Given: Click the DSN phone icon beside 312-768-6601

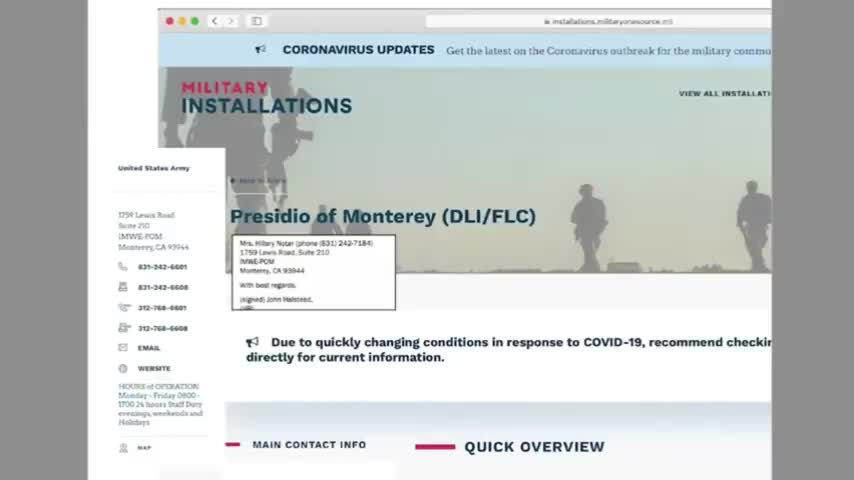Looking at the screenshot, I should pos(124,307).
